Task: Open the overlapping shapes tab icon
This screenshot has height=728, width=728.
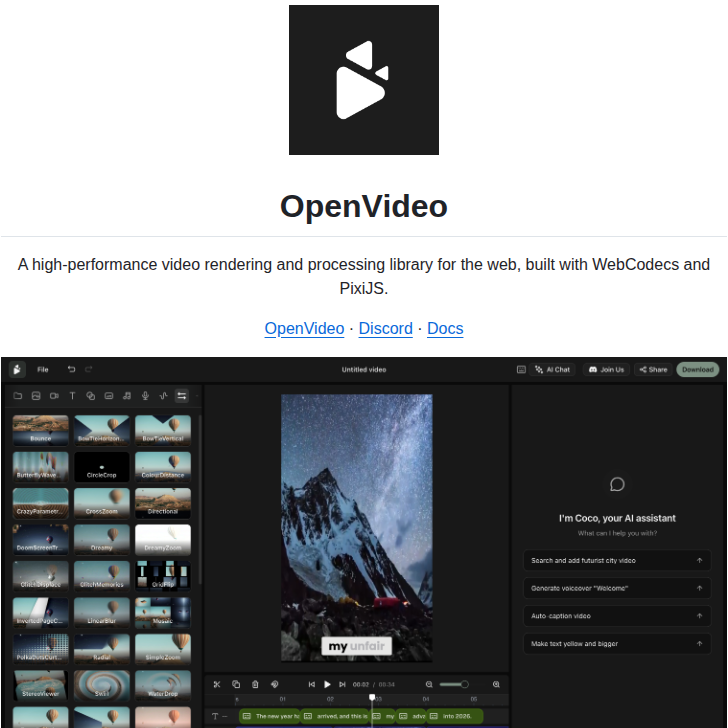Action: [x=91, y=396]
